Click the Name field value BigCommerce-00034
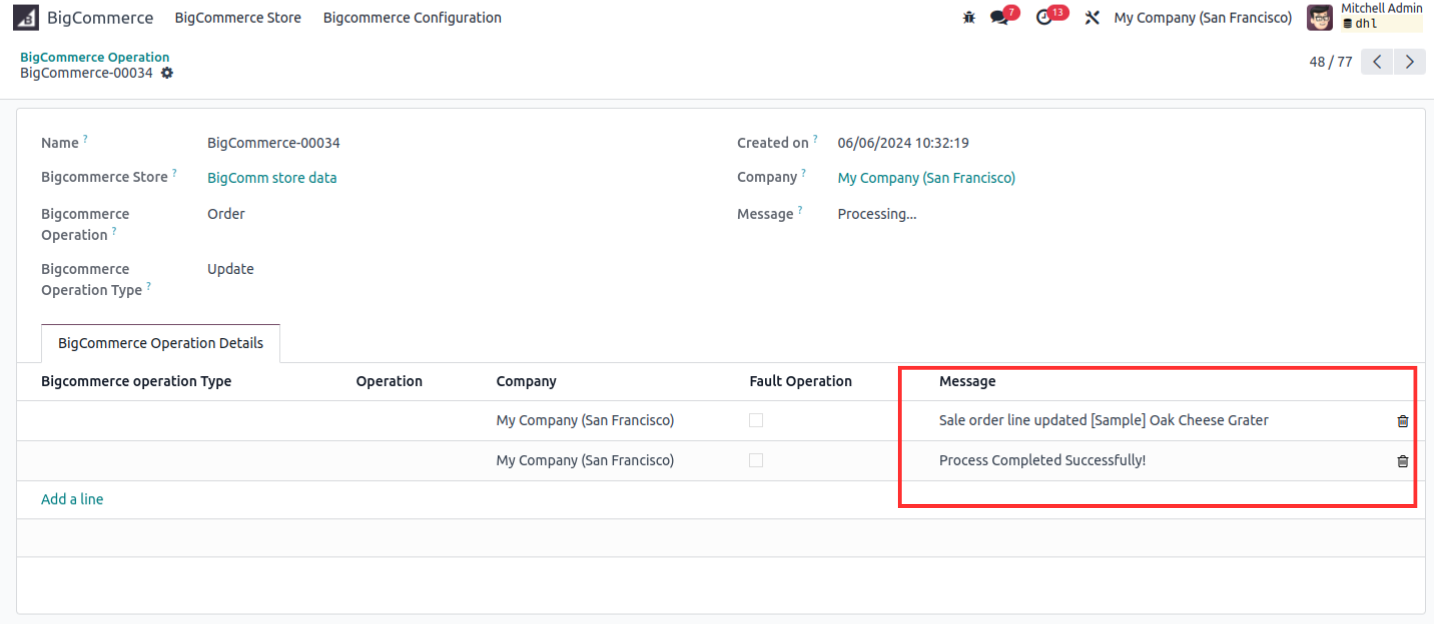The image size is (1434, 624). point(273,143)
